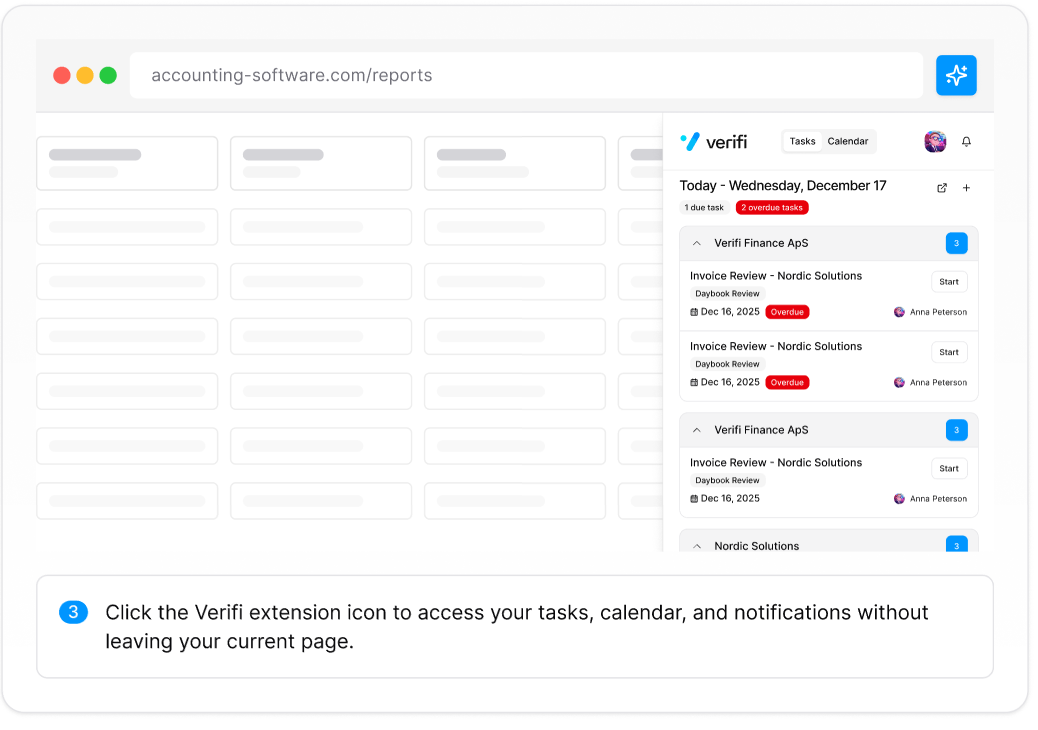Open the notifications bell
This screenshot has width=1038, height=730.
click(x=966, y=142)
